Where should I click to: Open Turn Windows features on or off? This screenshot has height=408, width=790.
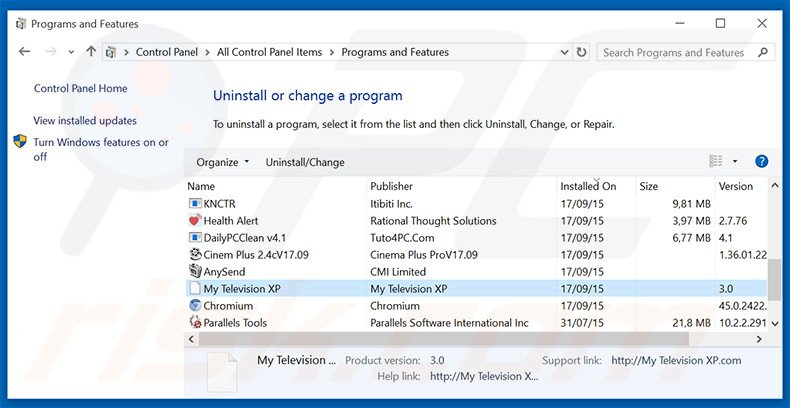click(101, 150)
